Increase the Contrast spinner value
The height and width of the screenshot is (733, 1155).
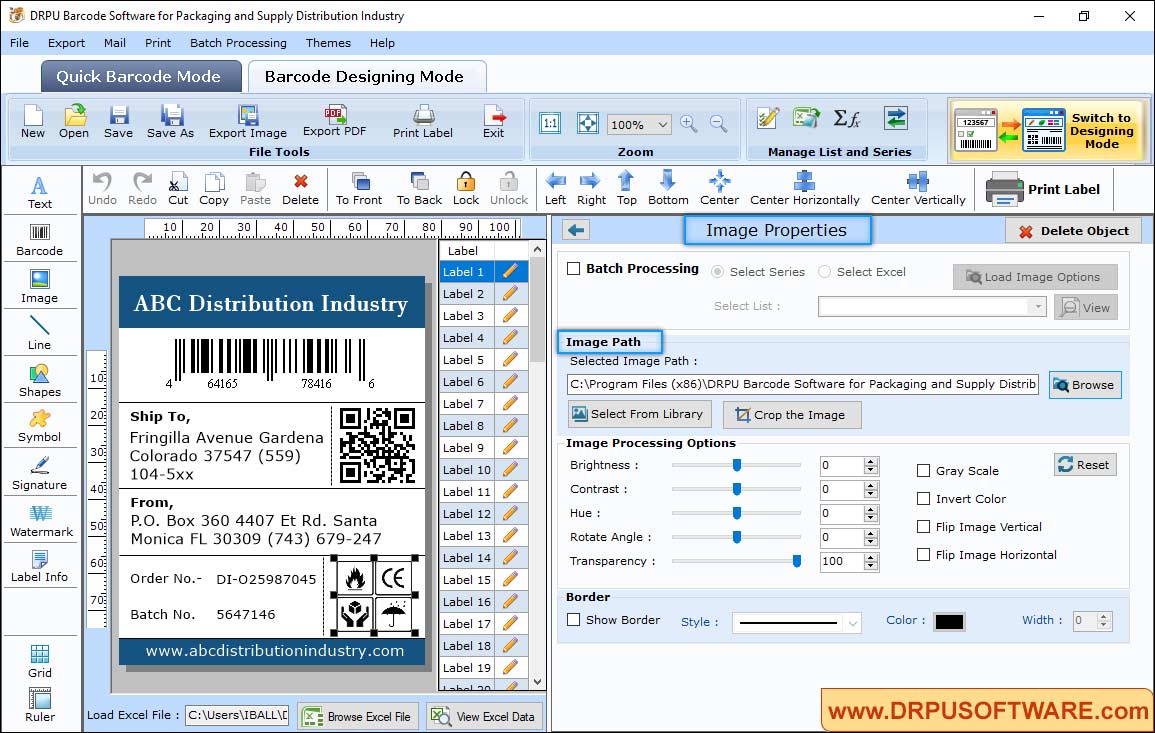[x=871, y=485]
